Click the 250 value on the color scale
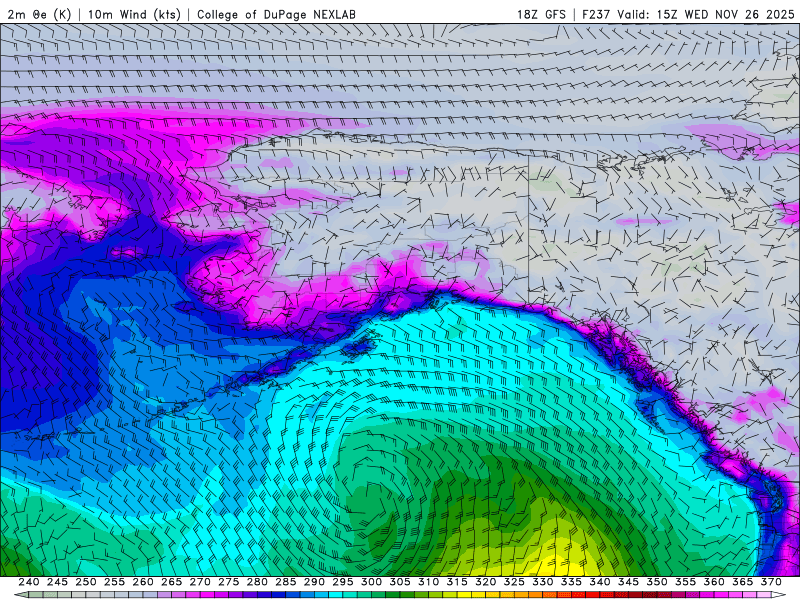Screen dimensions: 800x600 [x=86, y=582]
